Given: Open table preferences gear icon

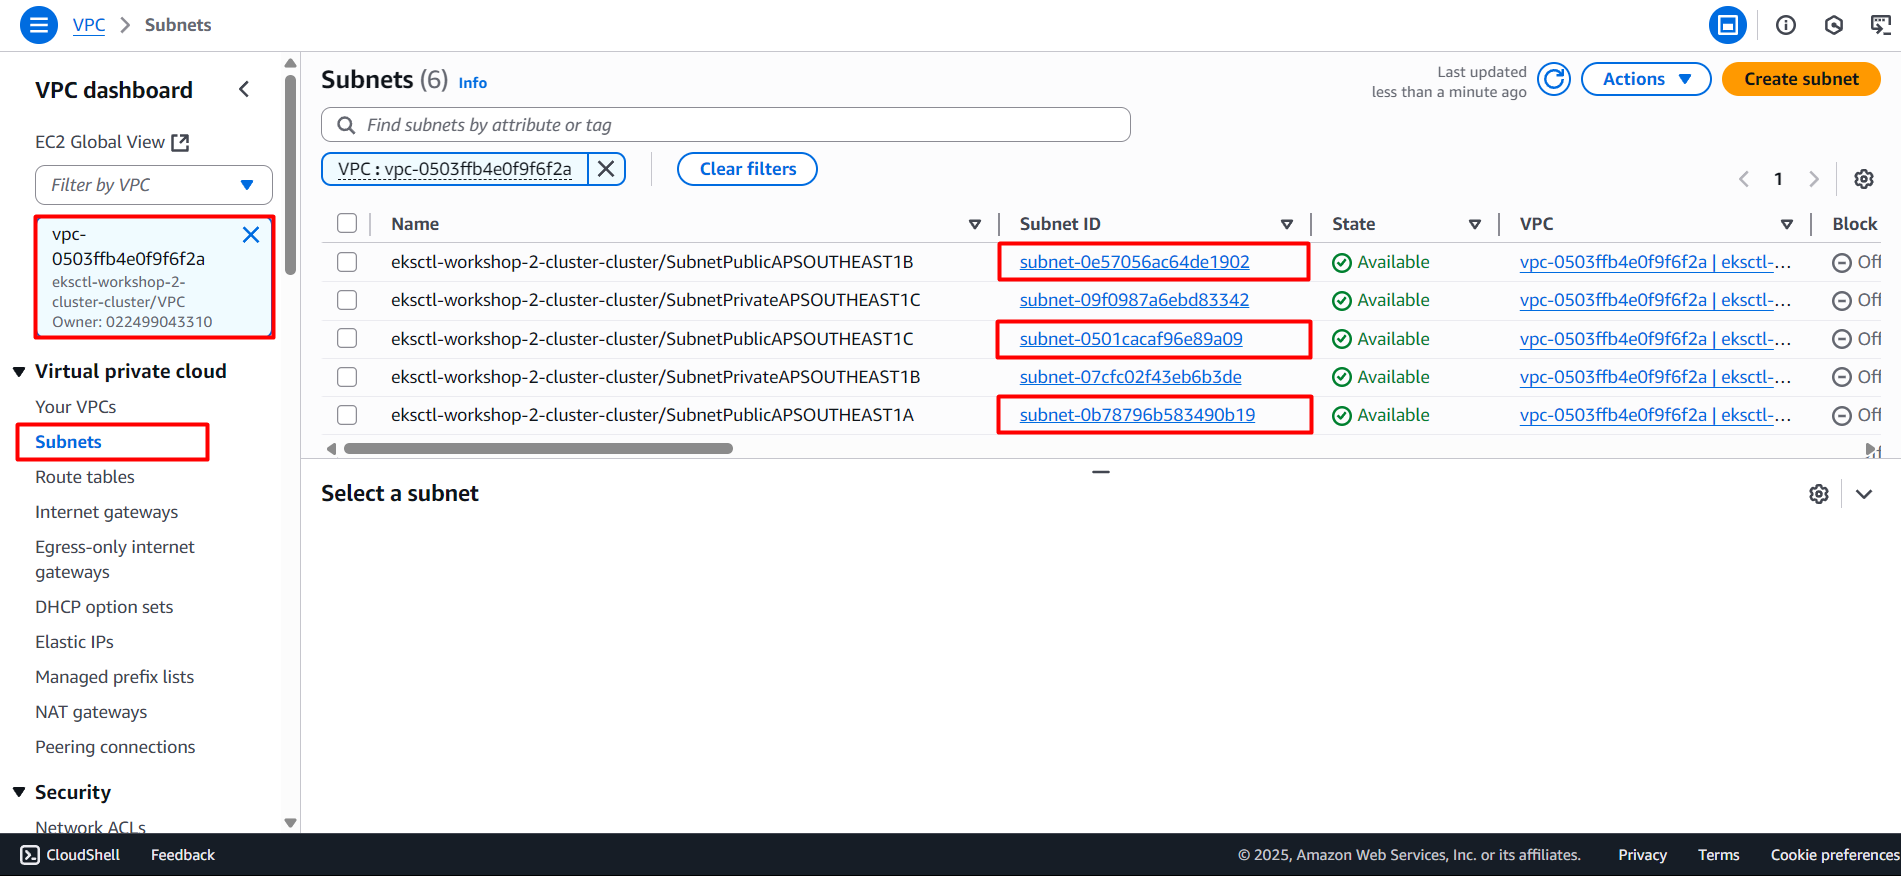Looking at the screenshot, I should tap(1863, 179).
